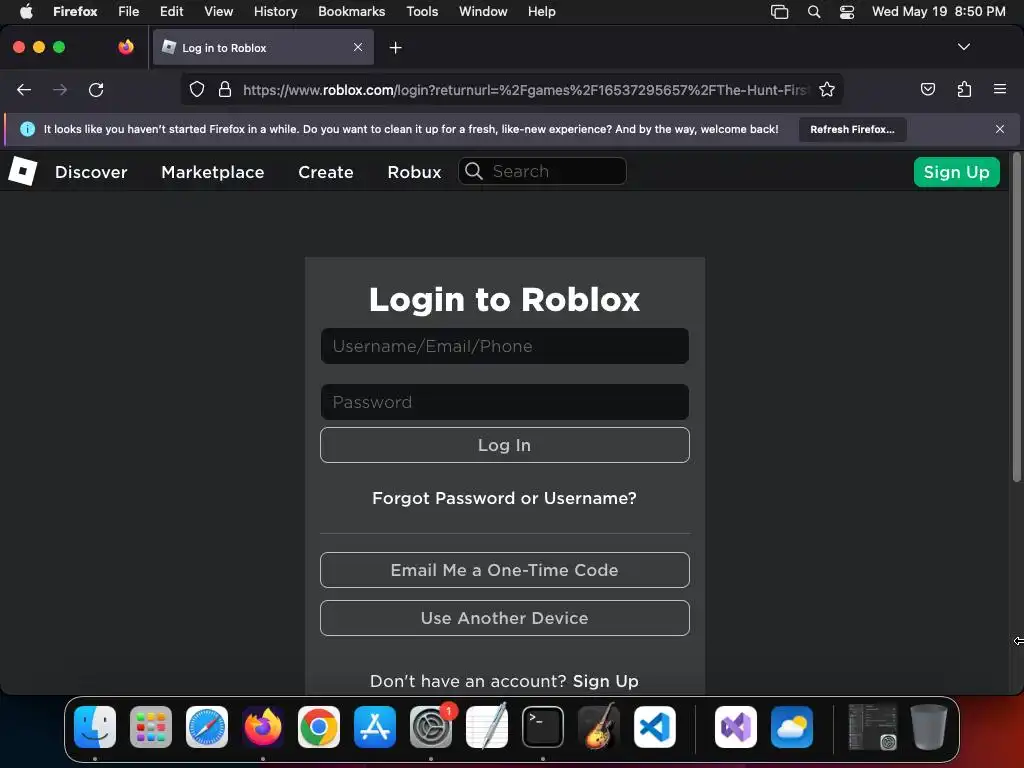This screenshot has height=768, width=1024.
Task: Open App Store from the Dock
Action: pyautogui.click(x=375, y=727)
